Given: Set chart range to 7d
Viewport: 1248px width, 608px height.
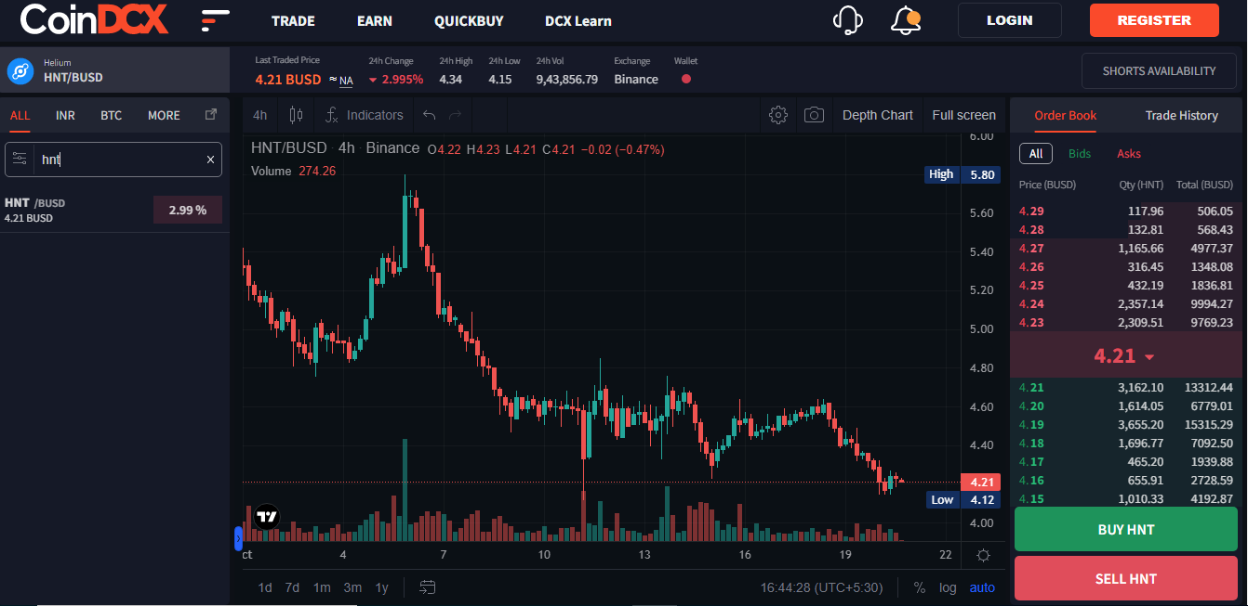Looking at the screenshot, I should click(292, 587).
